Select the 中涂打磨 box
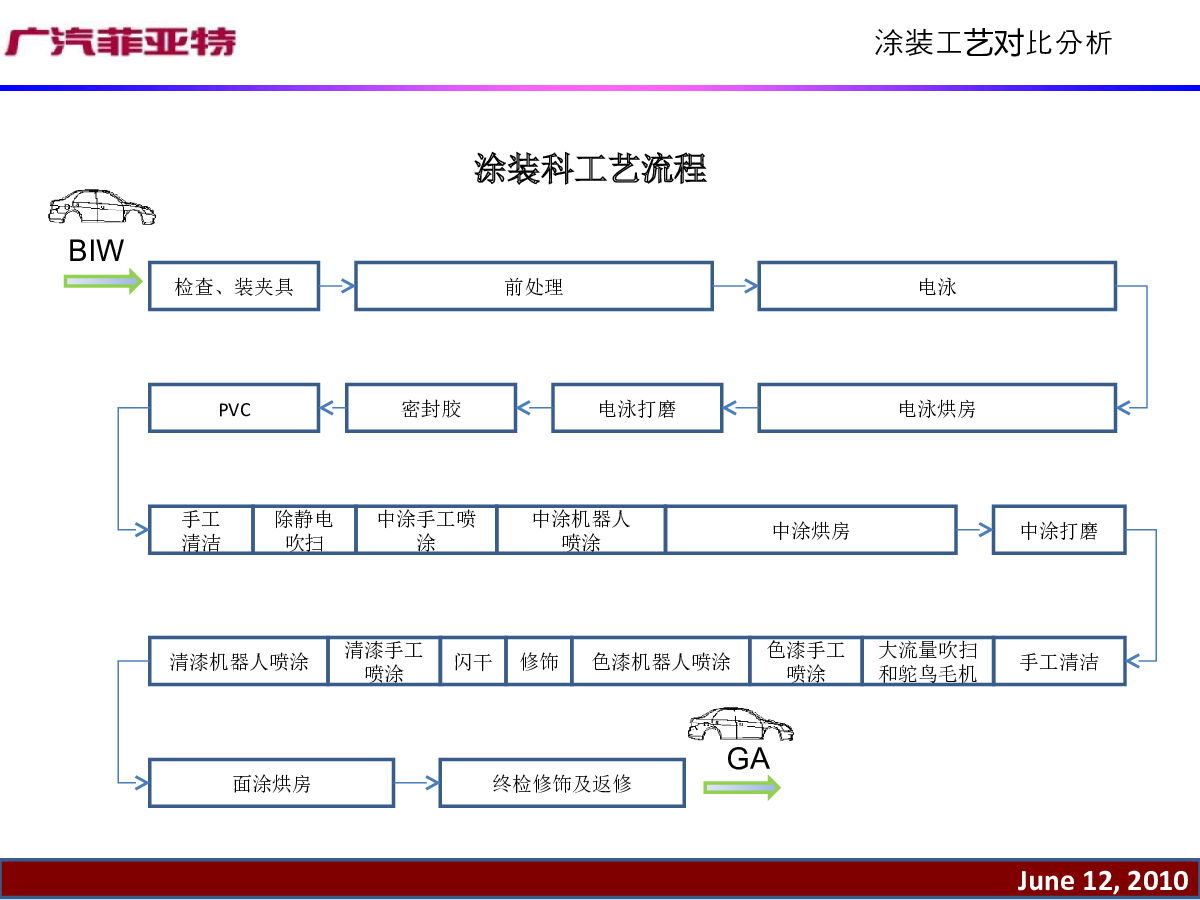The image size is (1200, 900). coord(1059,530)
